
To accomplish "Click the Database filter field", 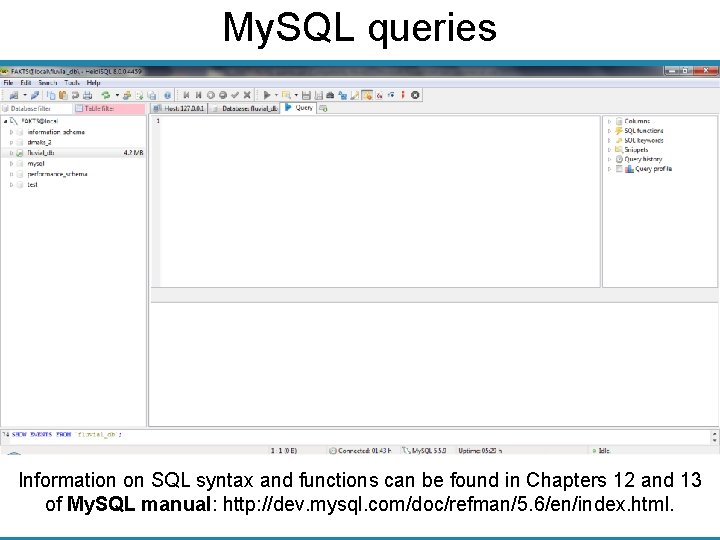I will click(x=37, y=108).
